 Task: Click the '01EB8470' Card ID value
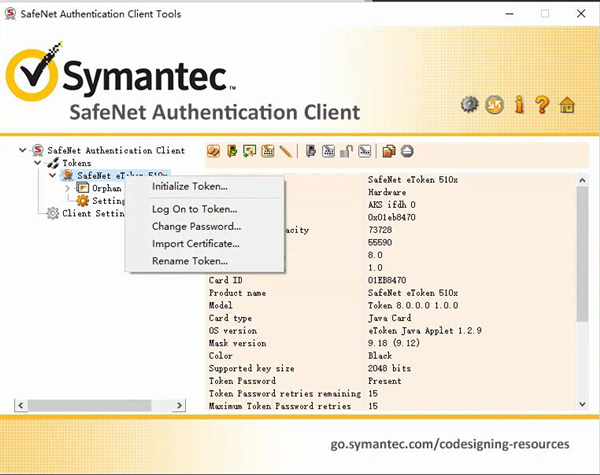click(x=387, y=280)
